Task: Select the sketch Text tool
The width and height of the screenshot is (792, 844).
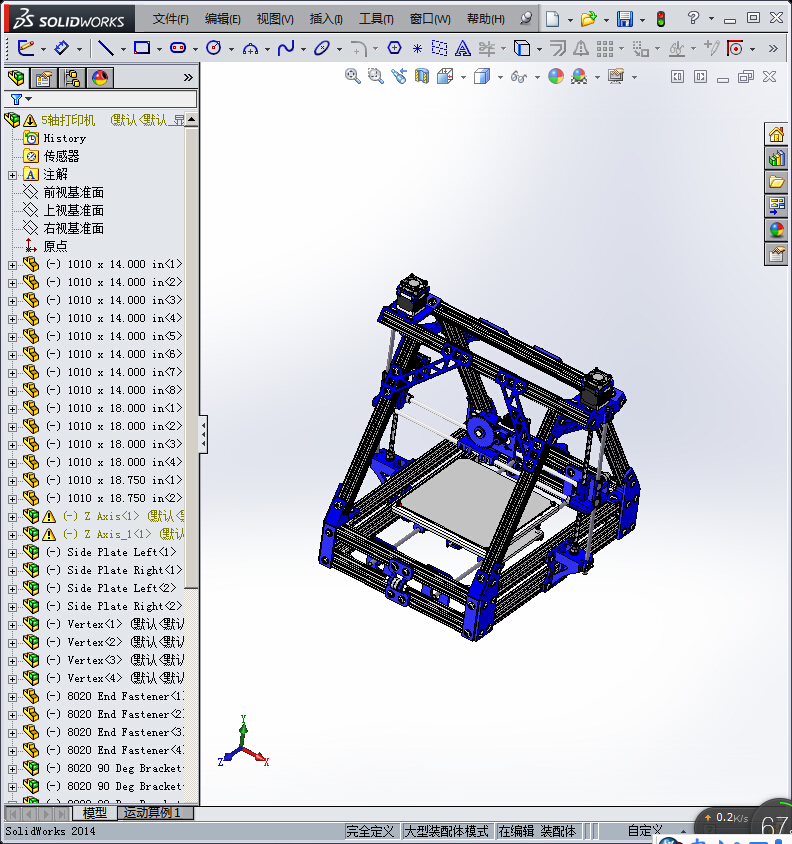Action: coord(462,48)
